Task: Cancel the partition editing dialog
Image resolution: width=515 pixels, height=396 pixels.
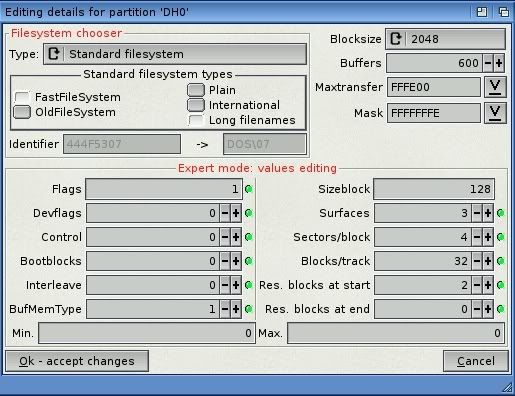Action: coord(476,361)
